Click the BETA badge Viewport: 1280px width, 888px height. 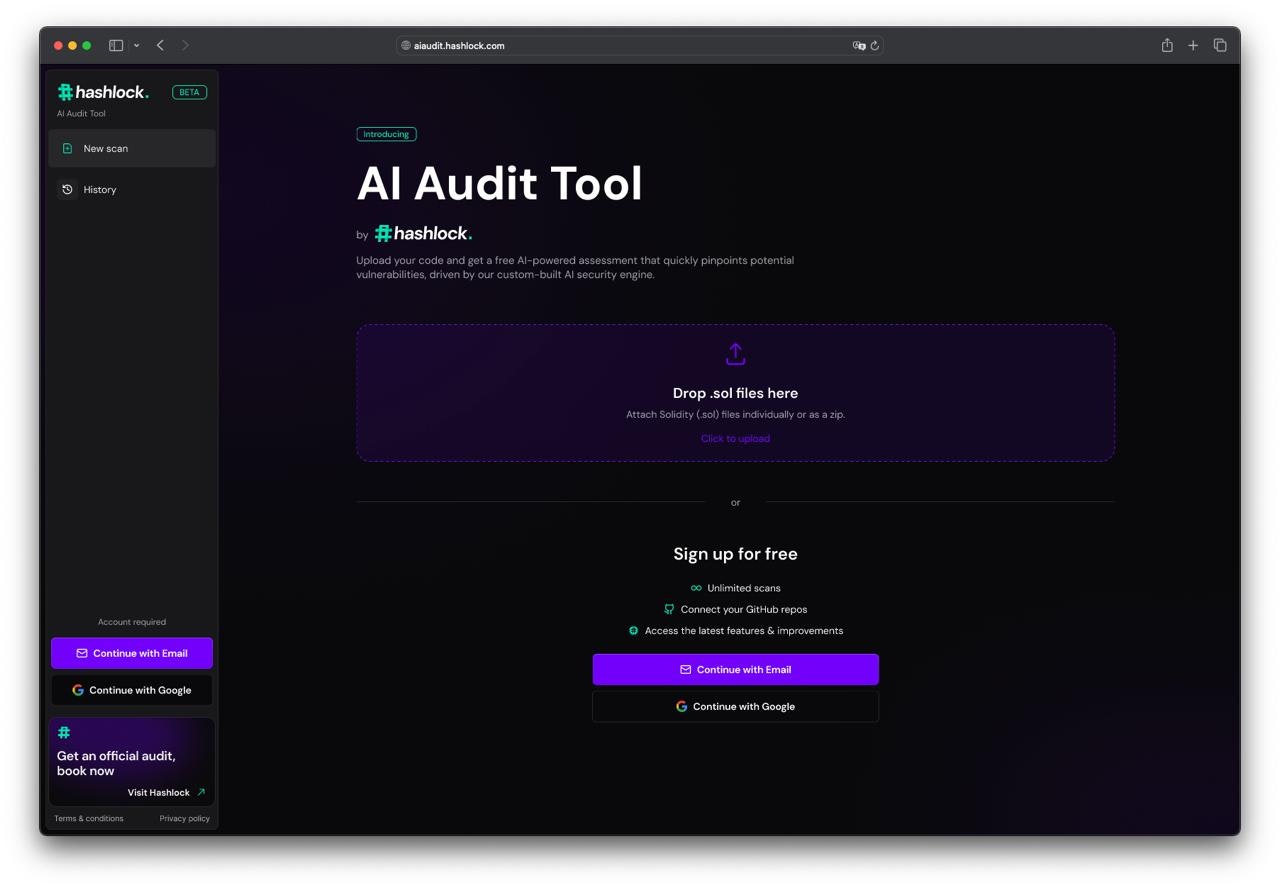pos(189,92)
